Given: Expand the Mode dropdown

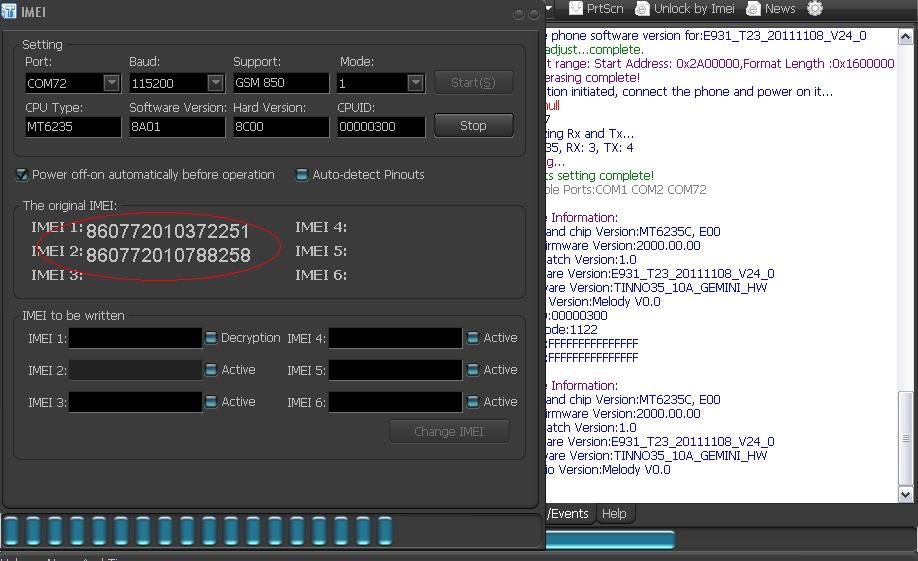Looking at the screenshot, I should tap(415, 83).
